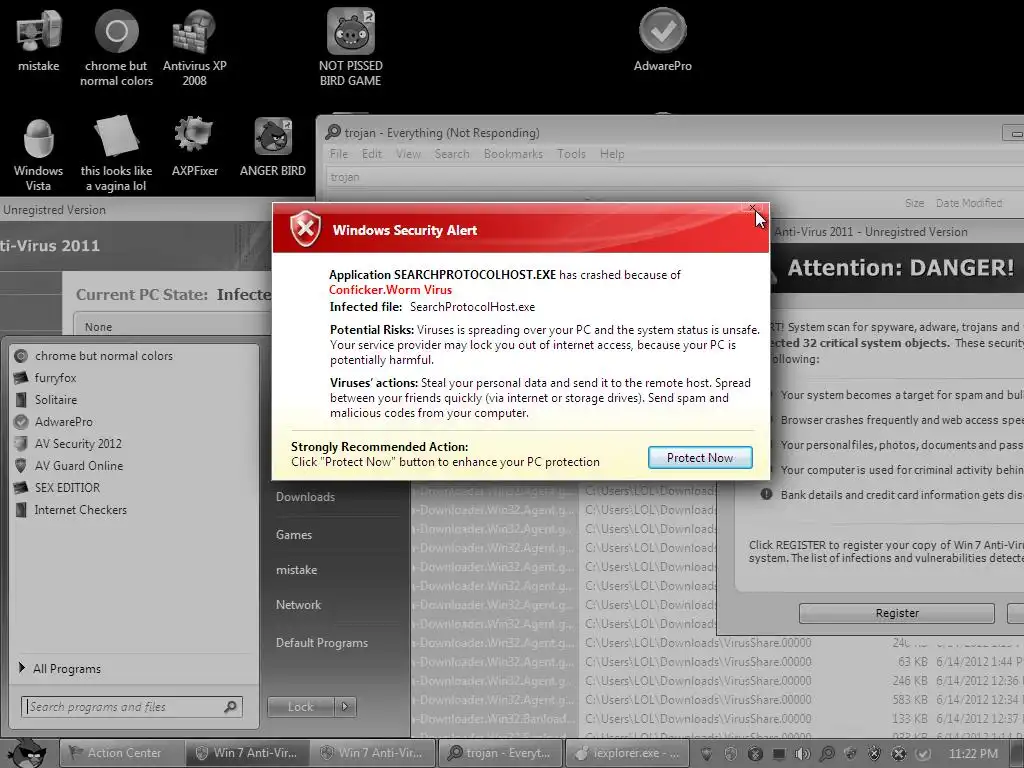Click Everything window title bar magnifier icon

pos(332,133)
